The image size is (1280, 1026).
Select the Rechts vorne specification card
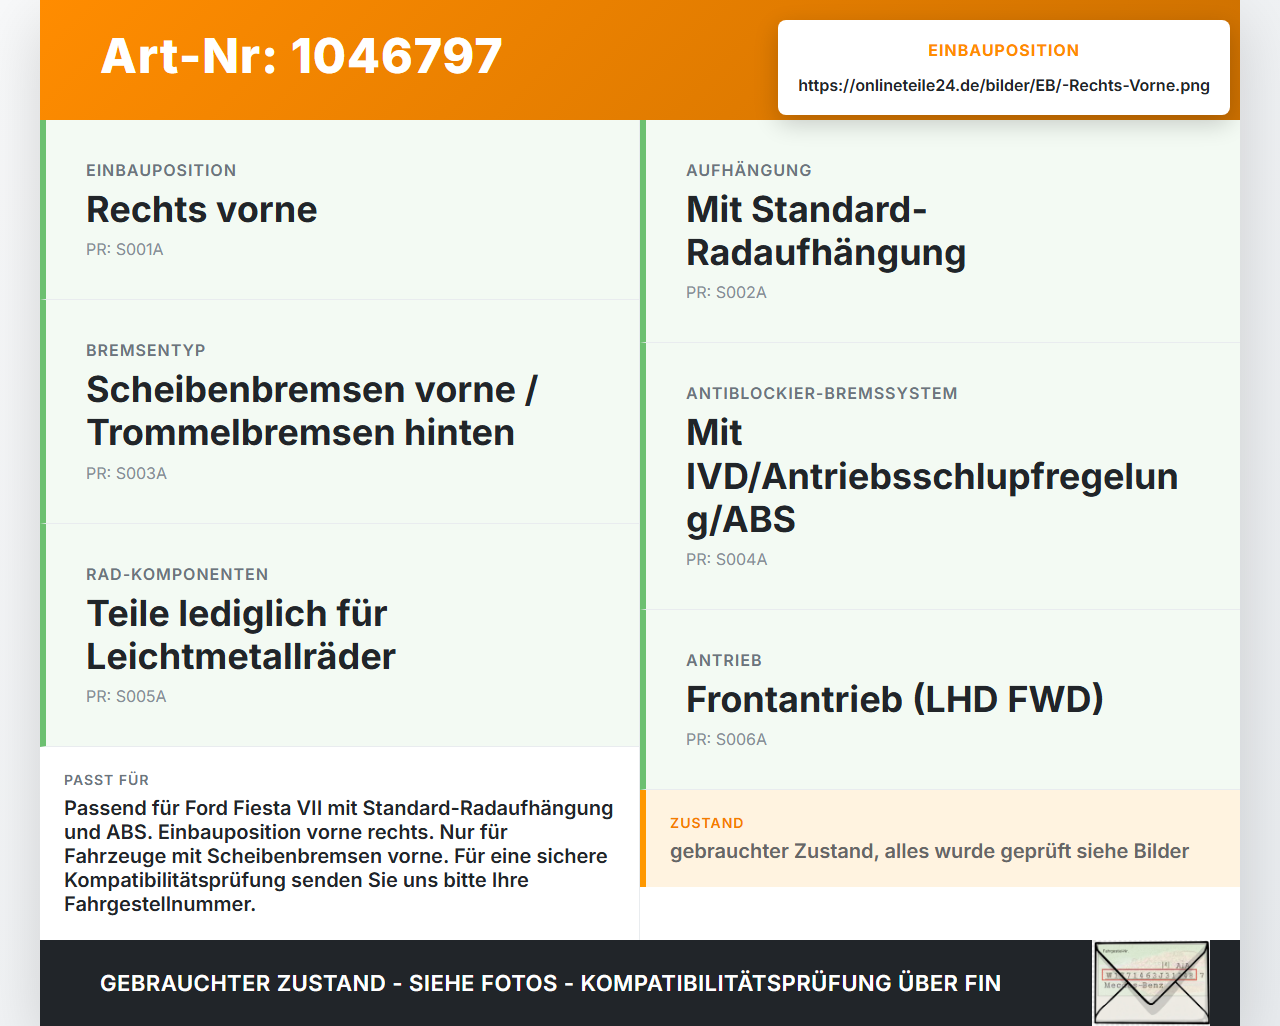340,210
